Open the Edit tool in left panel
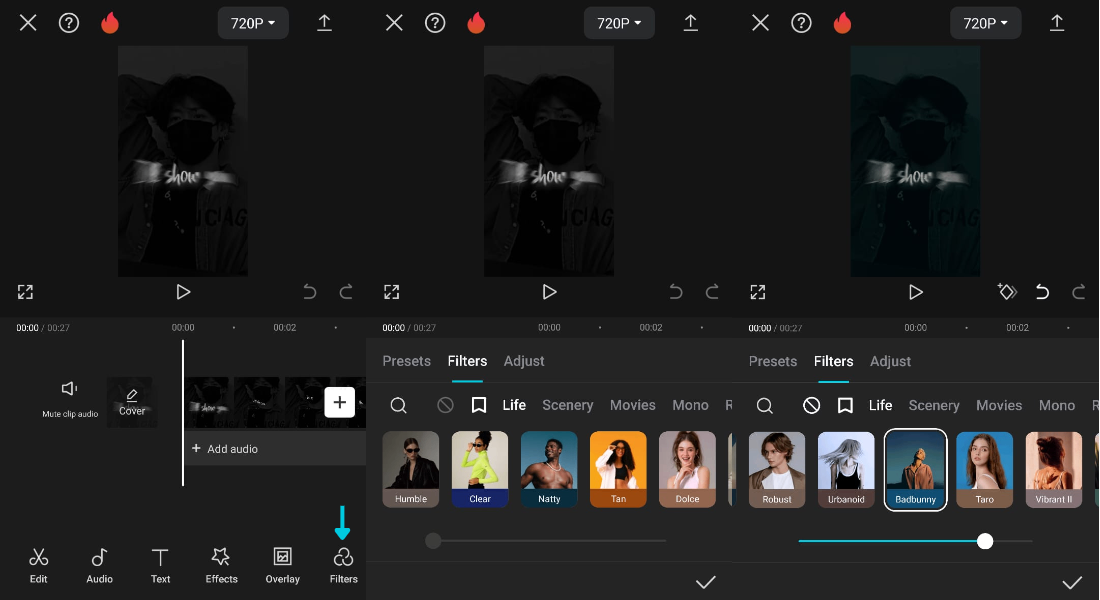The height and width of the screenshot is (600, 1100). (x=39, y=566)
